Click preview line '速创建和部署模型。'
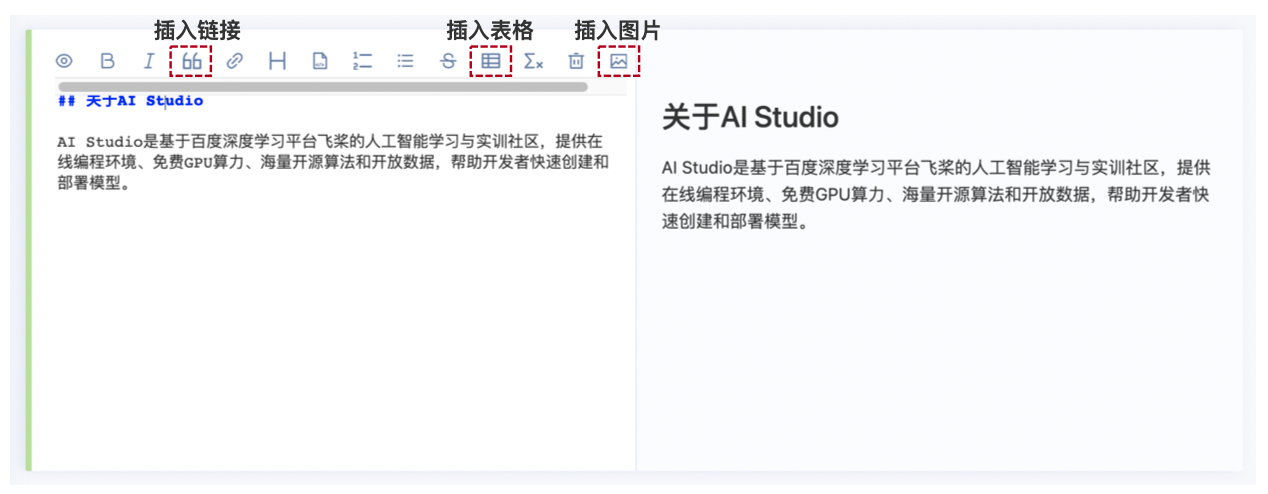The width and height of the screenshot is (1268, 494). point(734,221)
